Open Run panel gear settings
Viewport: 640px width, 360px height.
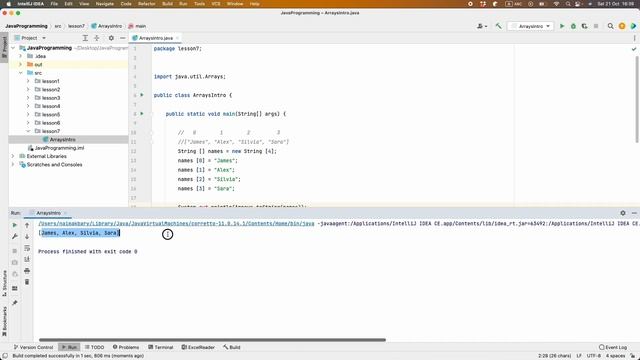click(x=623, y=213)
